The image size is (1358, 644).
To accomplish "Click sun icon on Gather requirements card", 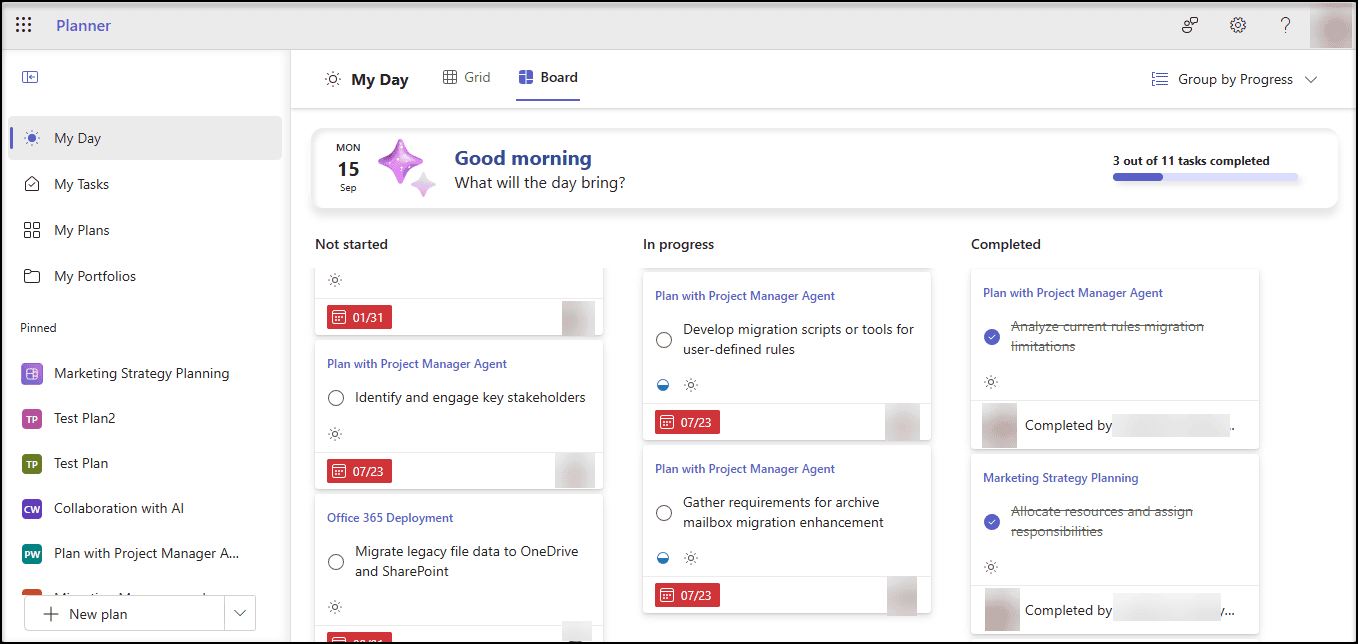I will (x=690, y=557).
